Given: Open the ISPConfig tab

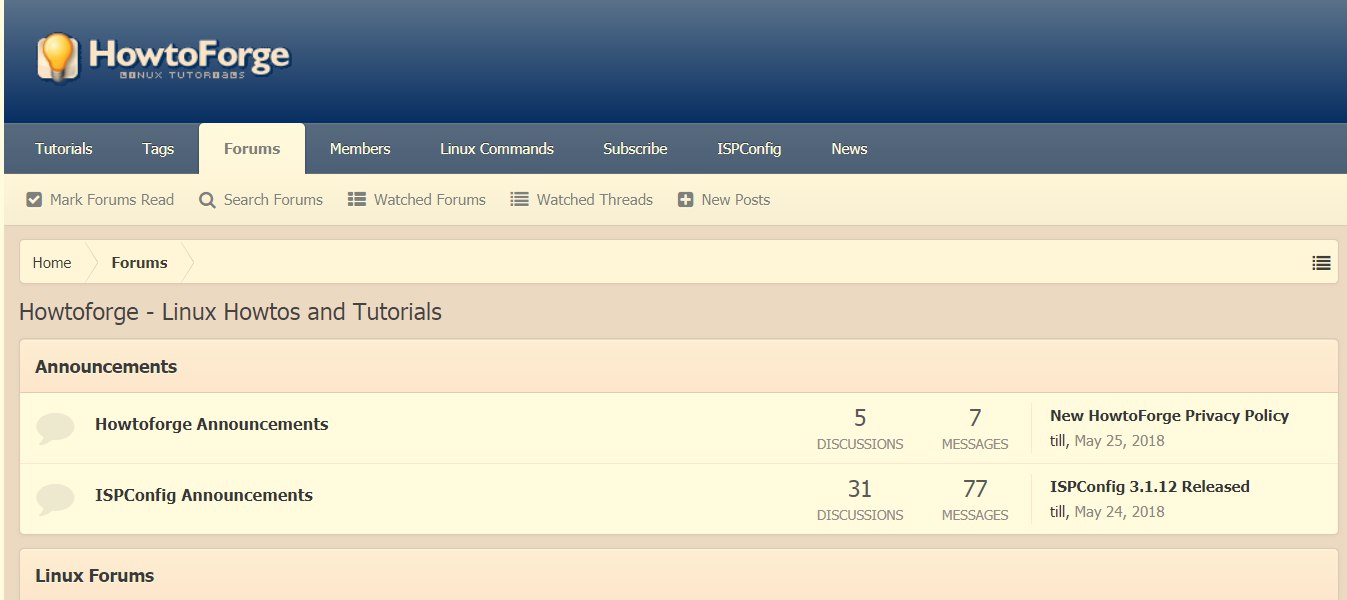Looking at the screenshot, I should [x=749, y=149].
